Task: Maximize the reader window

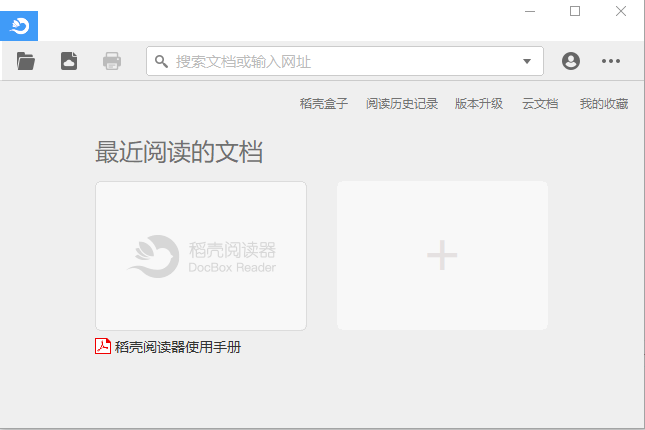Action: point(575,11)
